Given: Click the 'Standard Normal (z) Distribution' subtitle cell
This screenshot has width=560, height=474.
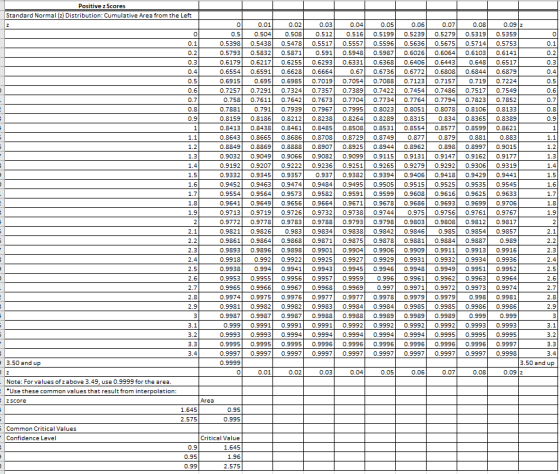Looking at the screenshot, I should pyautogui.click(x=102, y=15).
